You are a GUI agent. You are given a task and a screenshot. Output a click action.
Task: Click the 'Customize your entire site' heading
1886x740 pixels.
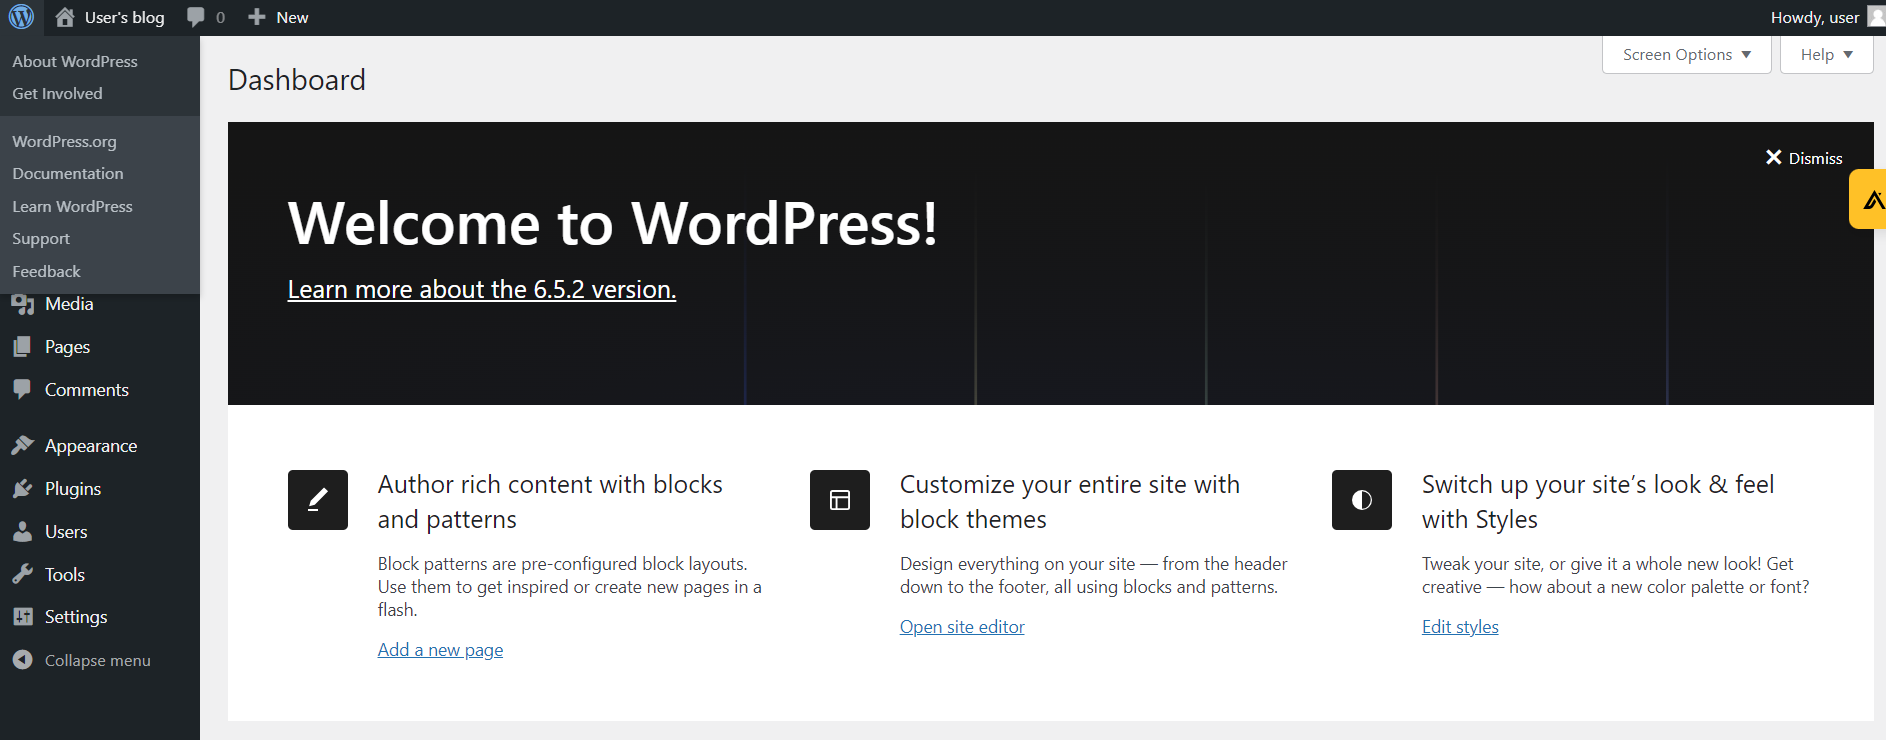[x=1070, y=502]
